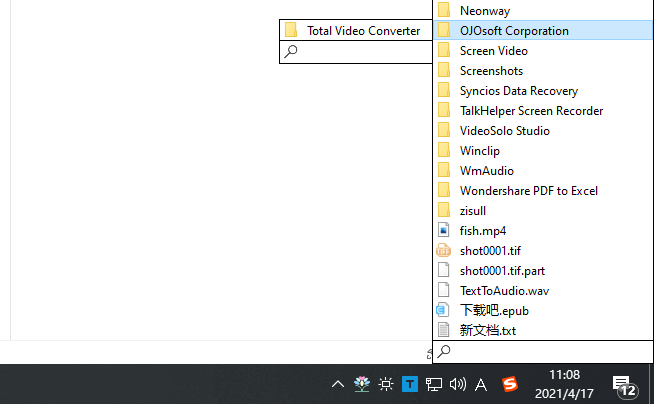Click the Syncios Data Recovery folder icon

tap(444, 90)
